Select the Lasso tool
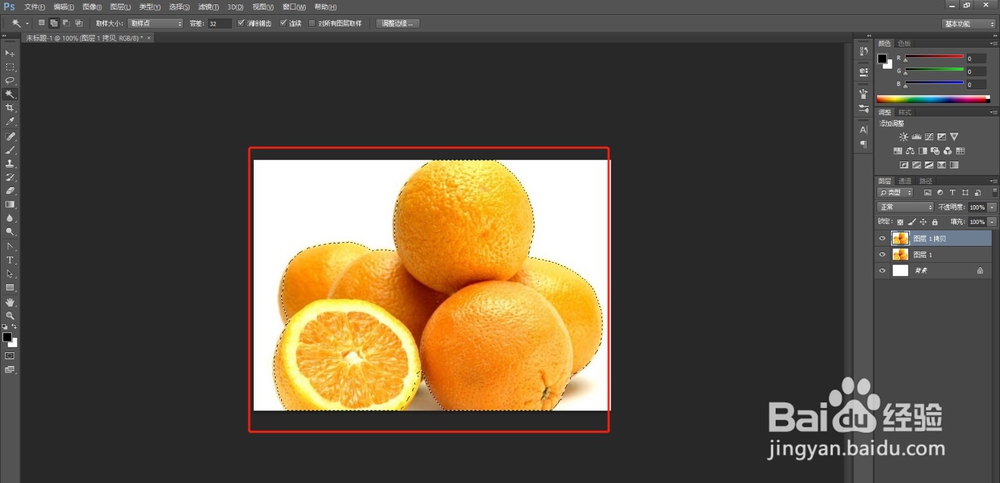The width and height of the screenshot is (1000, 483). (10, 80)
